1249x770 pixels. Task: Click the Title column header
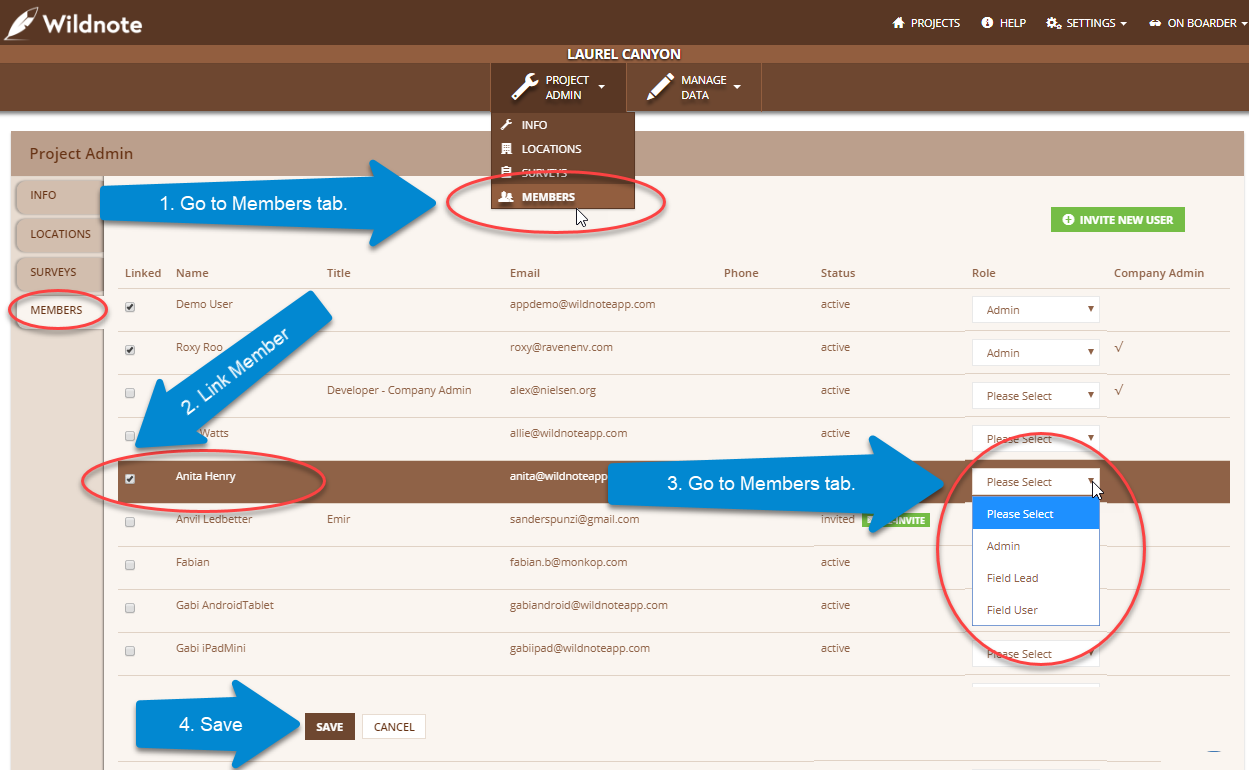tap(339, 273)
